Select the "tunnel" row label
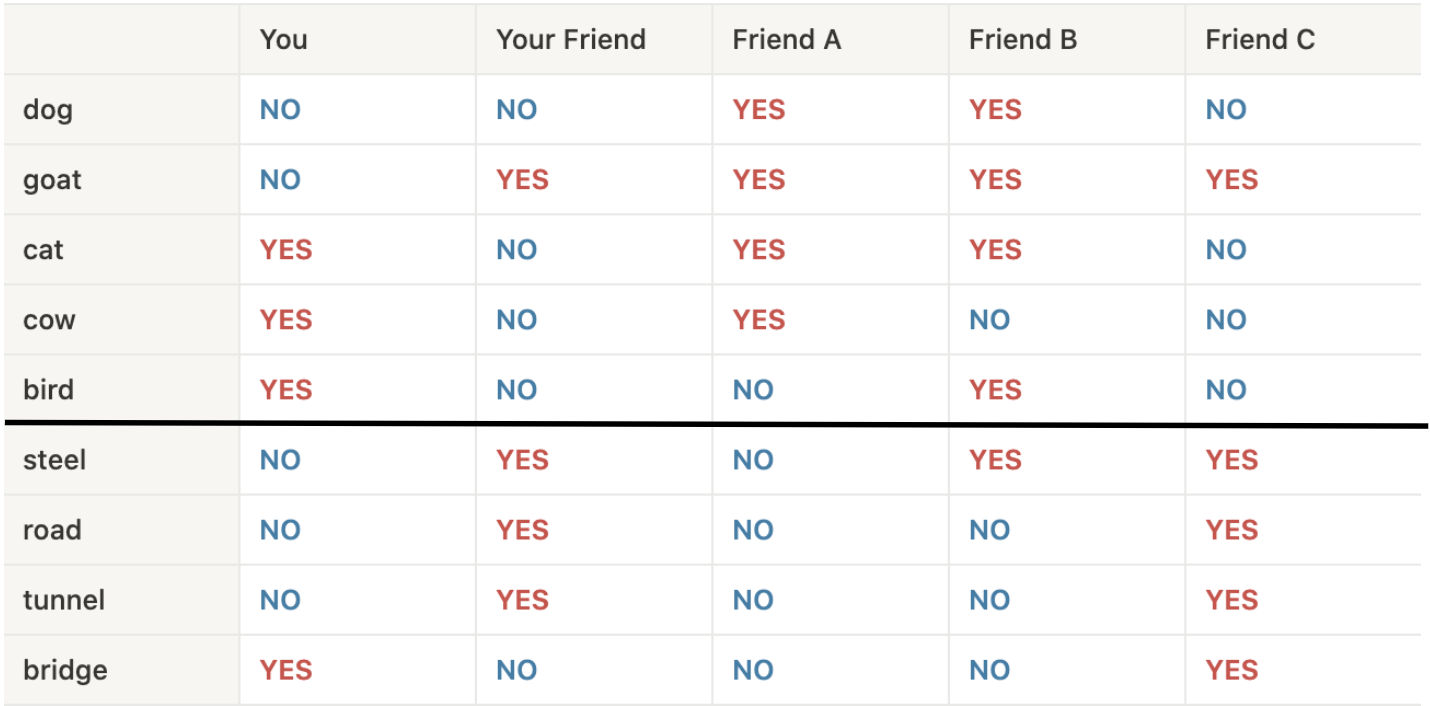This screenshot has width=1430, height=706. click(x=63, y=600)
